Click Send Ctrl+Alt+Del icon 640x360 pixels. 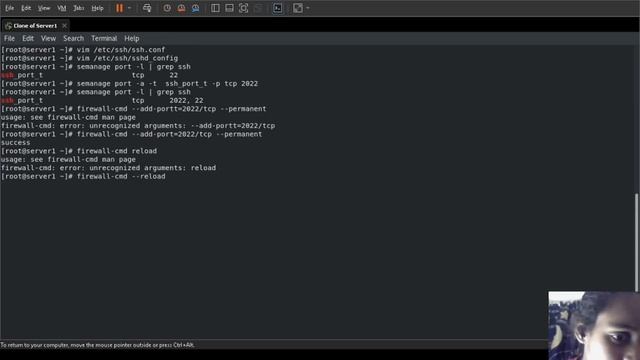pos(147,8)
